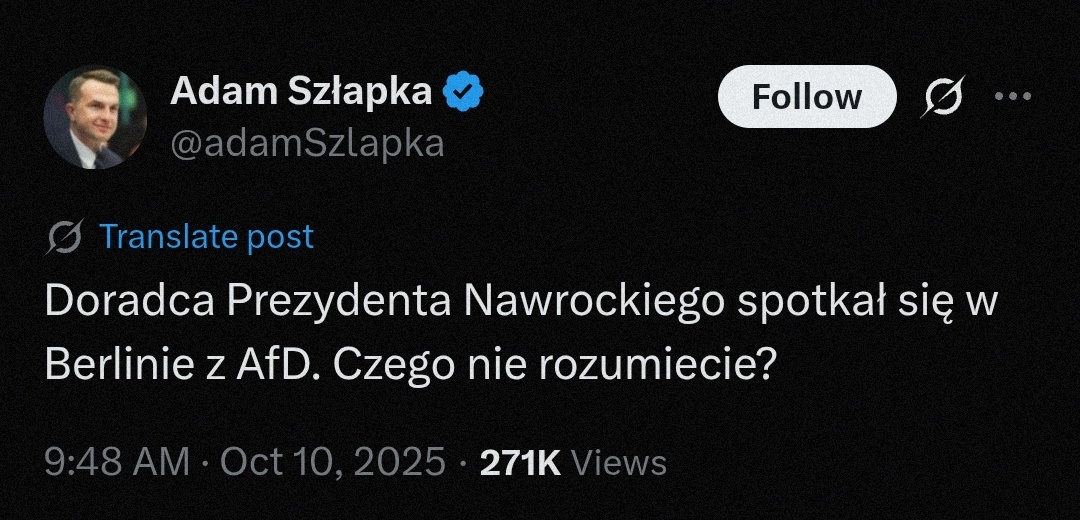
Task: Open the @adamSzlapka handle link
Action: (x=307, y=143)
